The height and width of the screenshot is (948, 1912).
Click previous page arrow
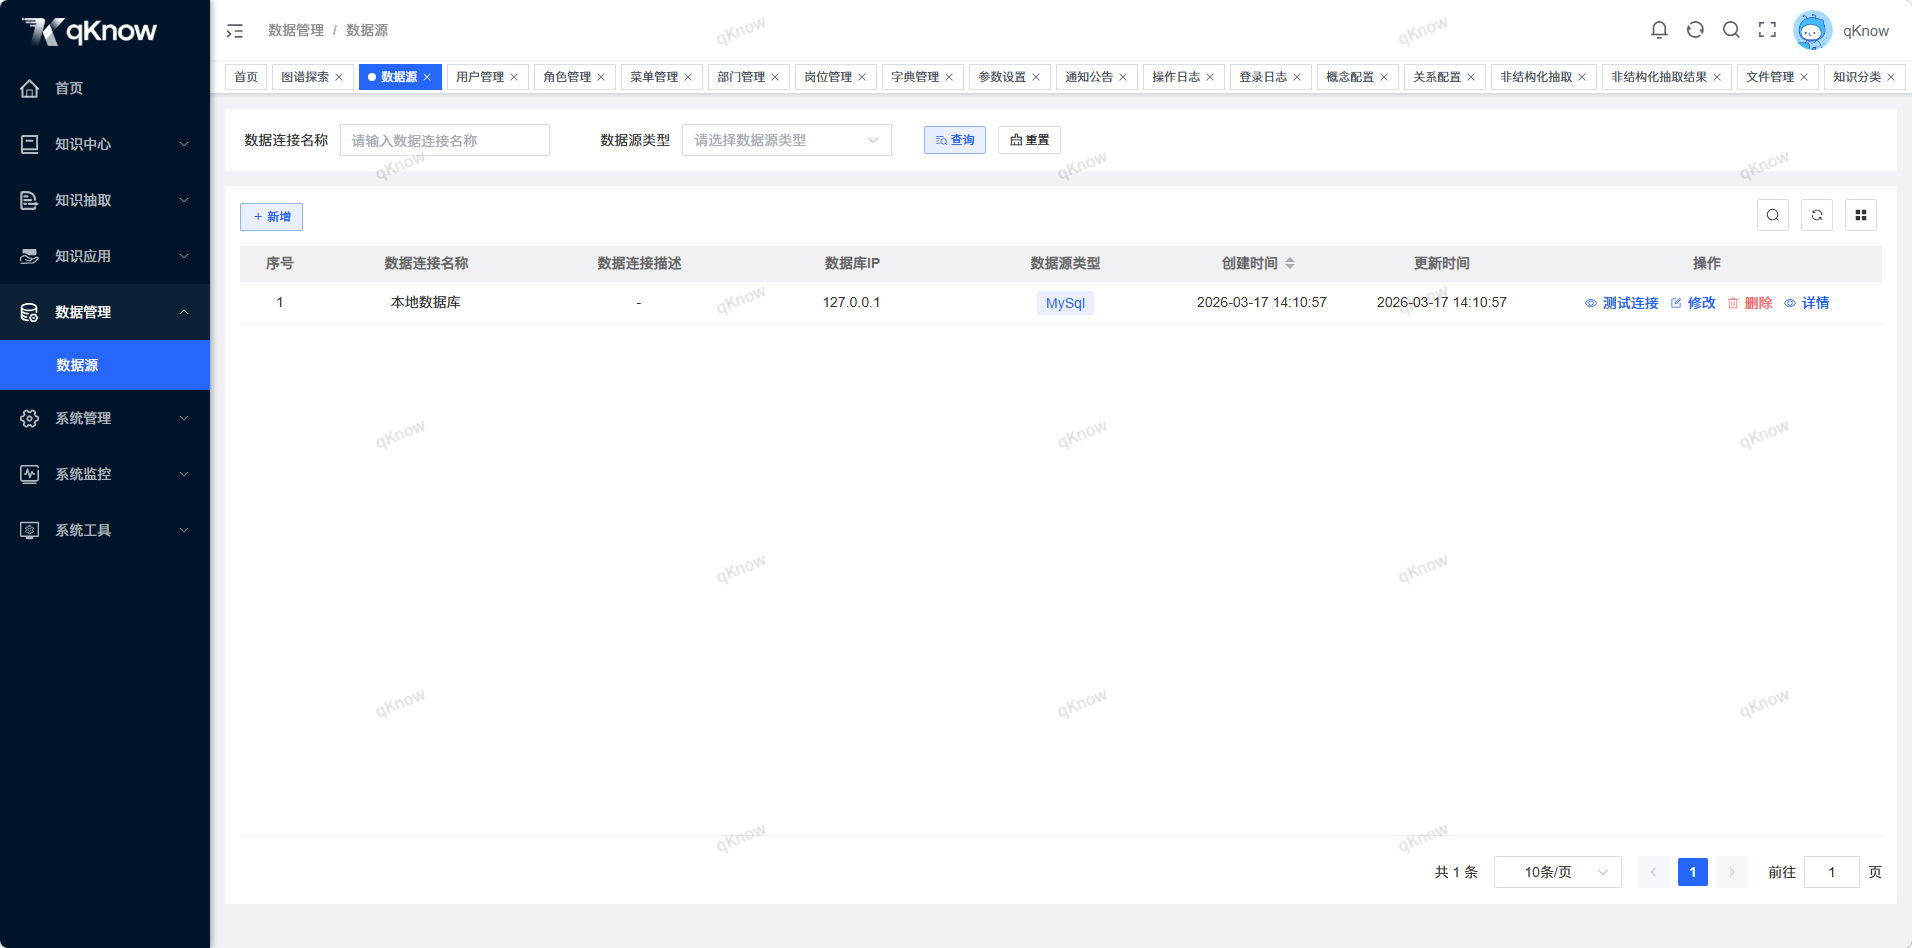click(1654, 872)
